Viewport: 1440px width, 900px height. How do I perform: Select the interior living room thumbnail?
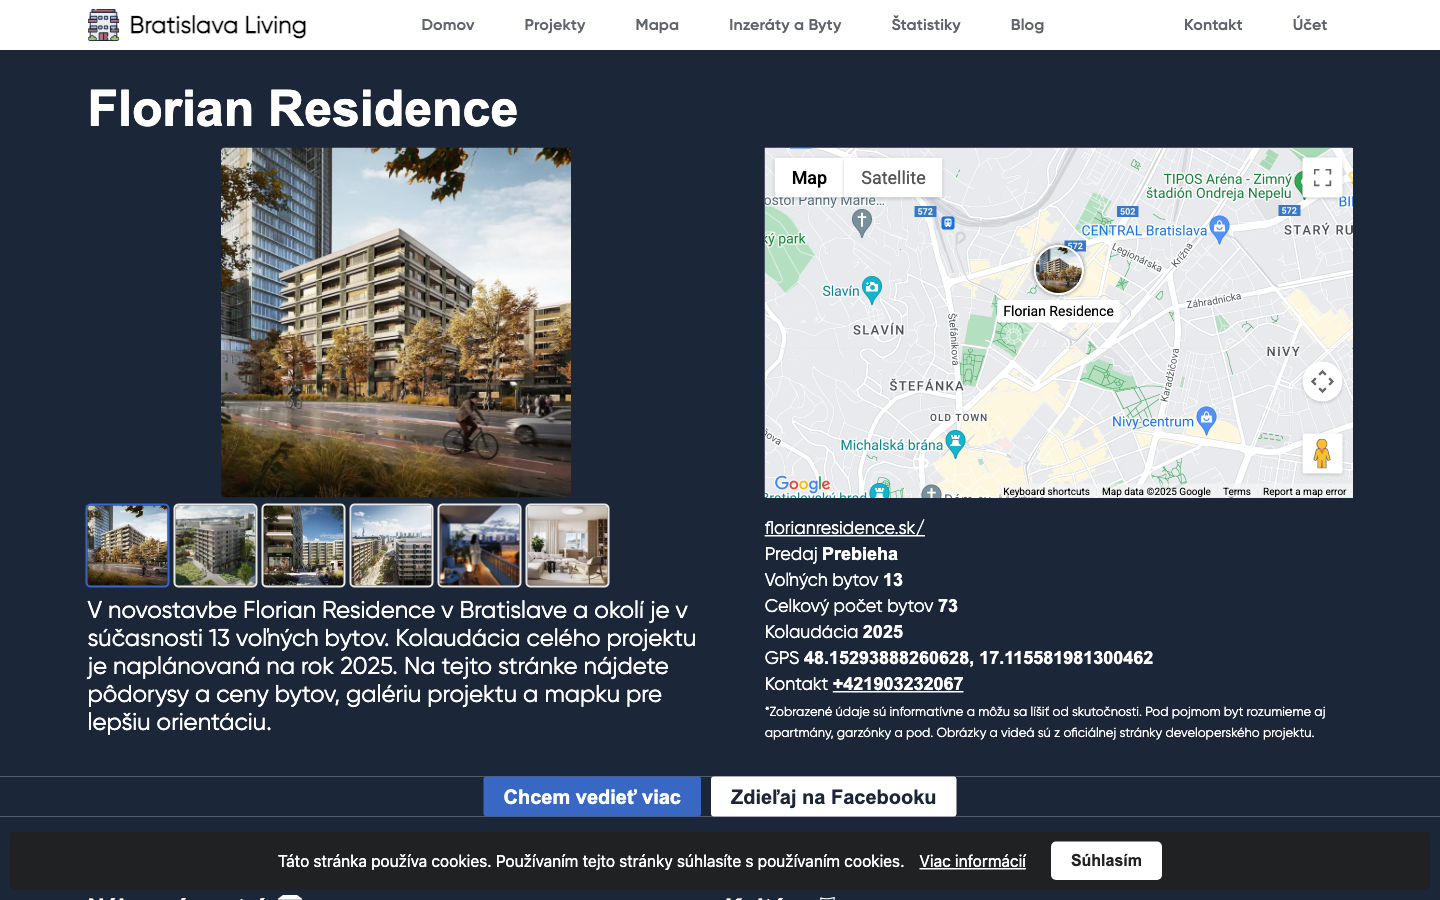(x=567, y=545)
